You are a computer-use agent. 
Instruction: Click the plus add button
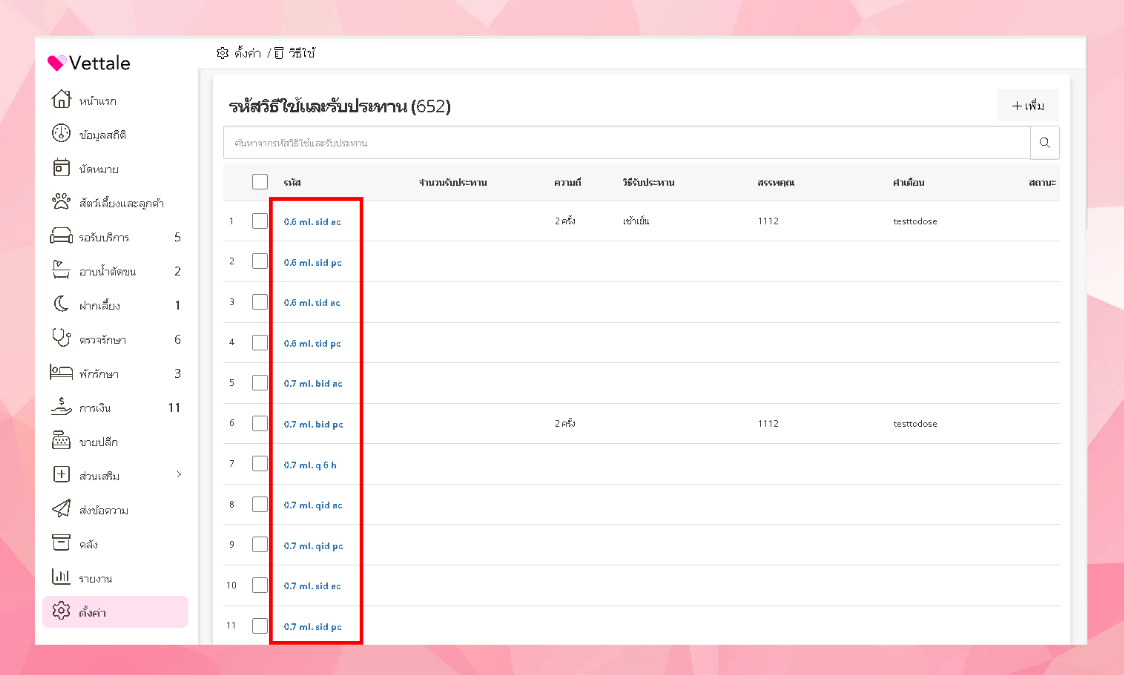1027,106
